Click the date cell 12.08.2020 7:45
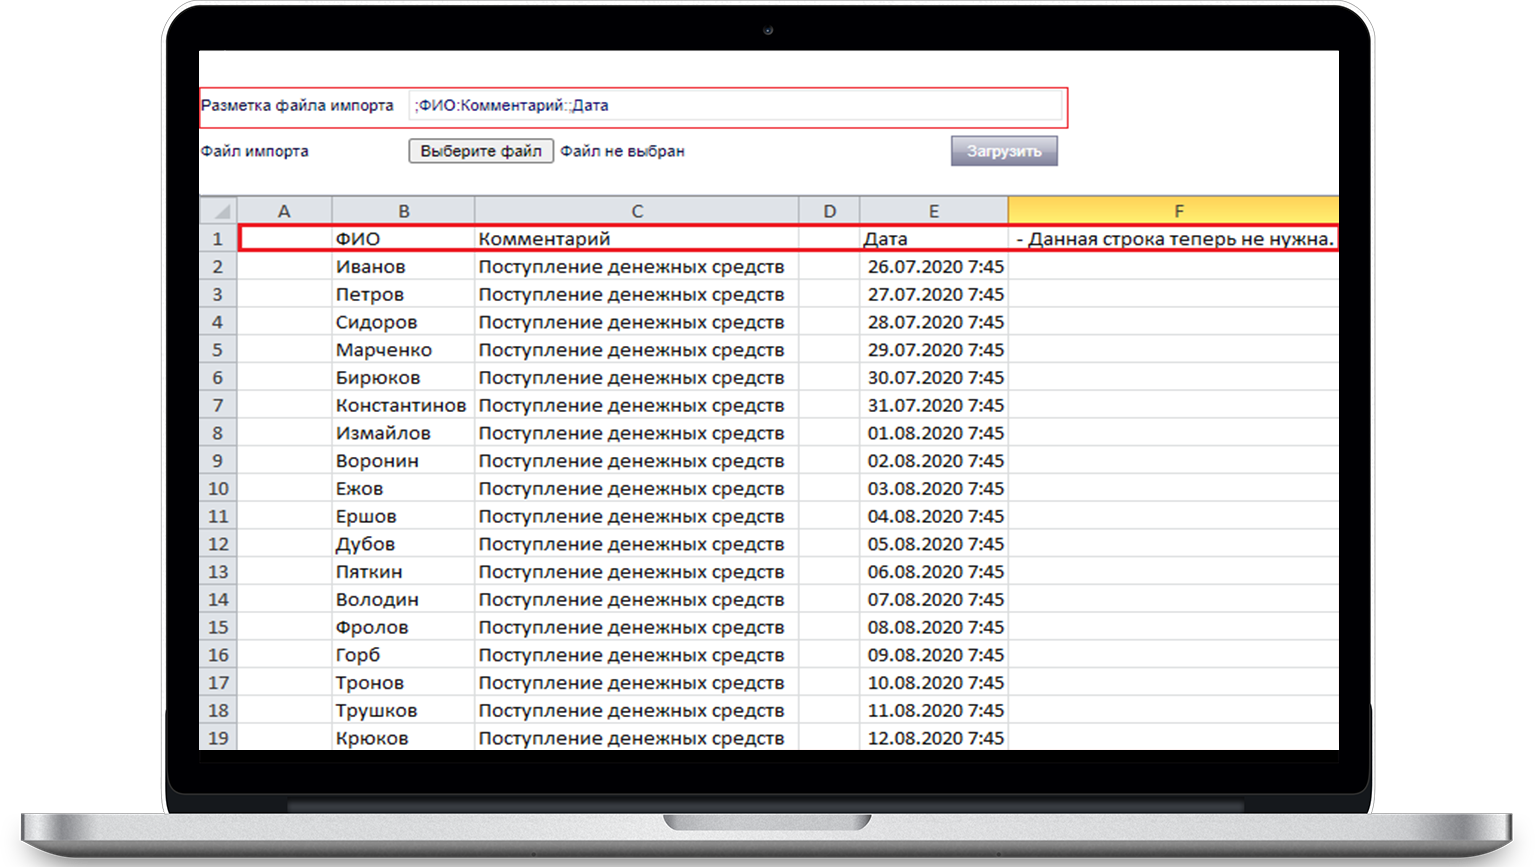 point(934,738)
